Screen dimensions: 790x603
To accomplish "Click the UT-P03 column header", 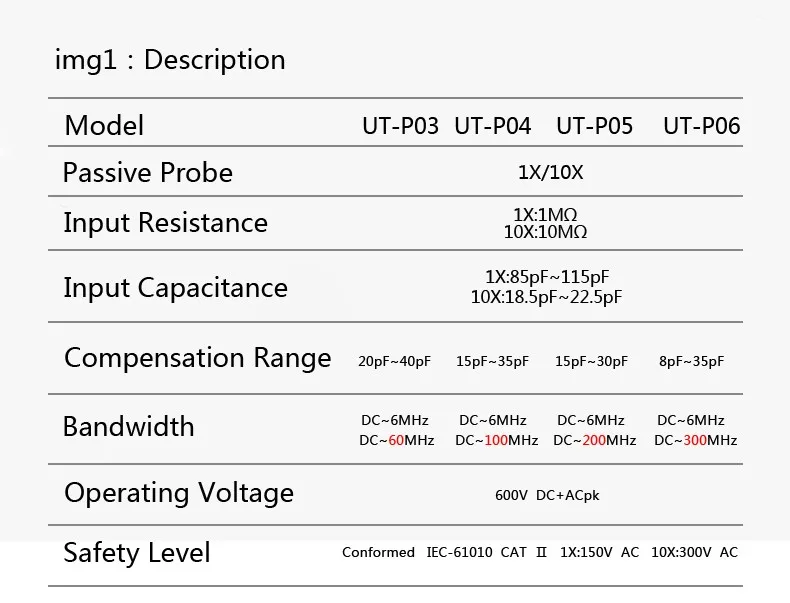I will tap(400, 126).
